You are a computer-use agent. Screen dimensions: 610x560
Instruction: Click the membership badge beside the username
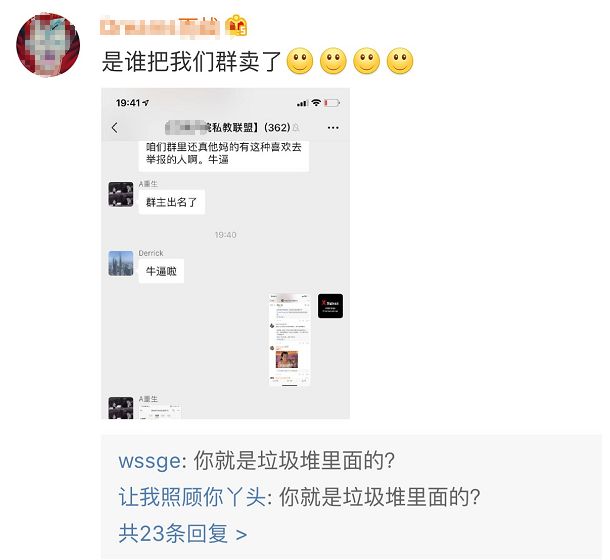click(236, 26)
